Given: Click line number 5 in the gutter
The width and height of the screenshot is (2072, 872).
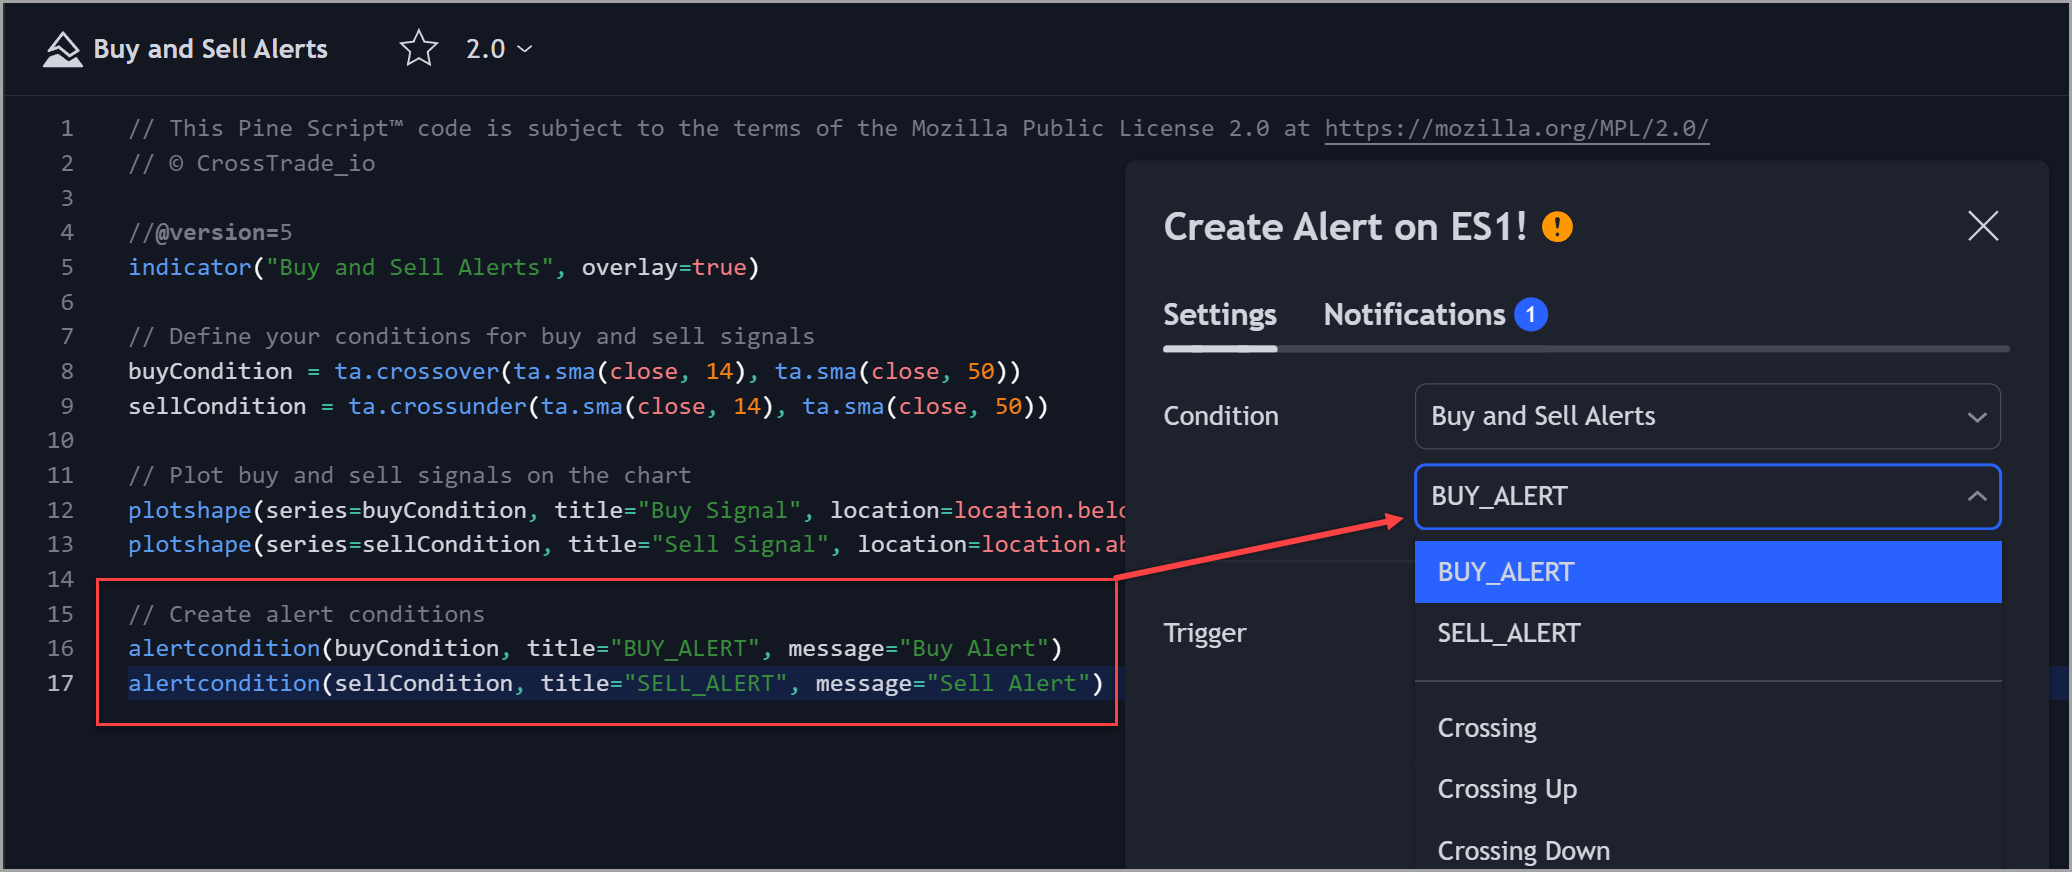Looking at the screenshot, I should (x=67, y=267).
